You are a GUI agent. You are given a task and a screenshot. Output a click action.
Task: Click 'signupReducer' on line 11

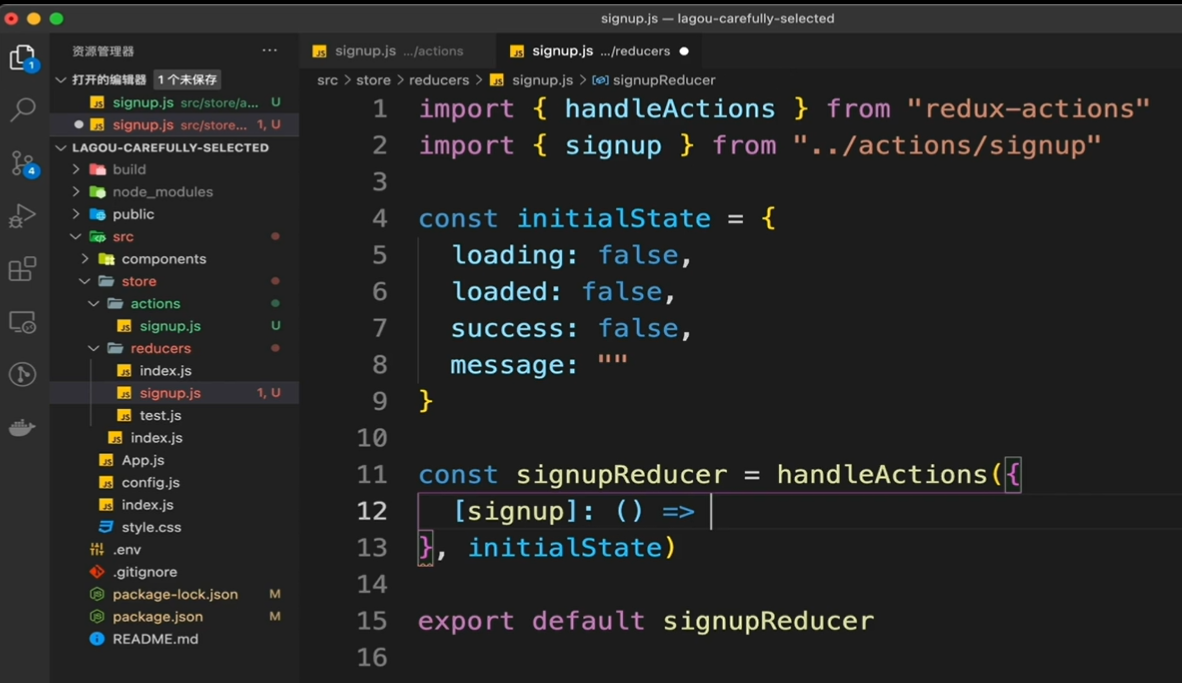621,475
